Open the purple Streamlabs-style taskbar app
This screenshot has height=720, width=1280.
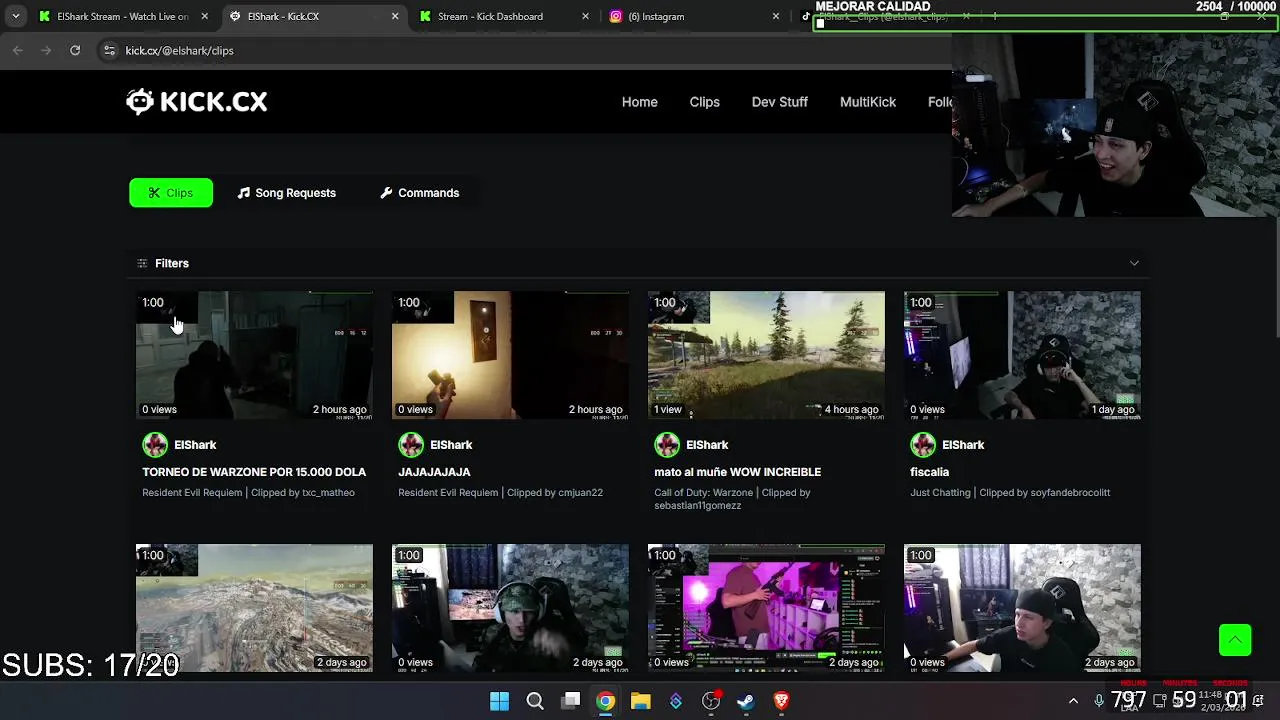coord(676,701)
